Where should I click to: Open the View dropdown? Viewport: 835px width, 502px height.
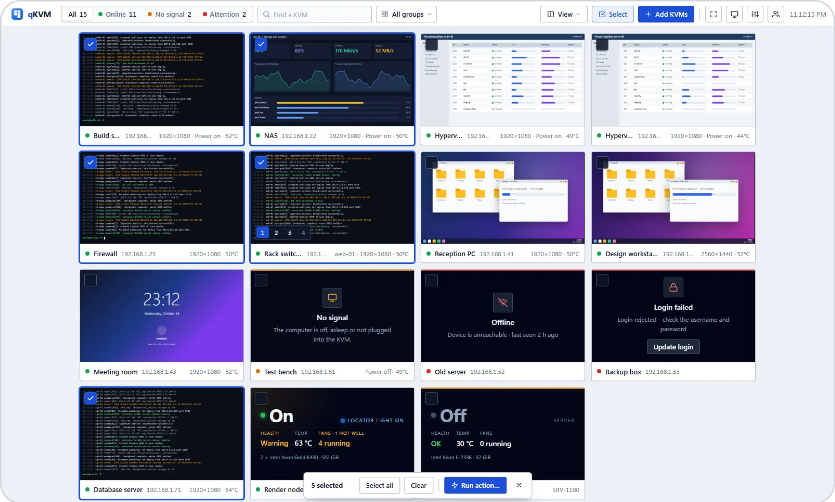point(564,14)
